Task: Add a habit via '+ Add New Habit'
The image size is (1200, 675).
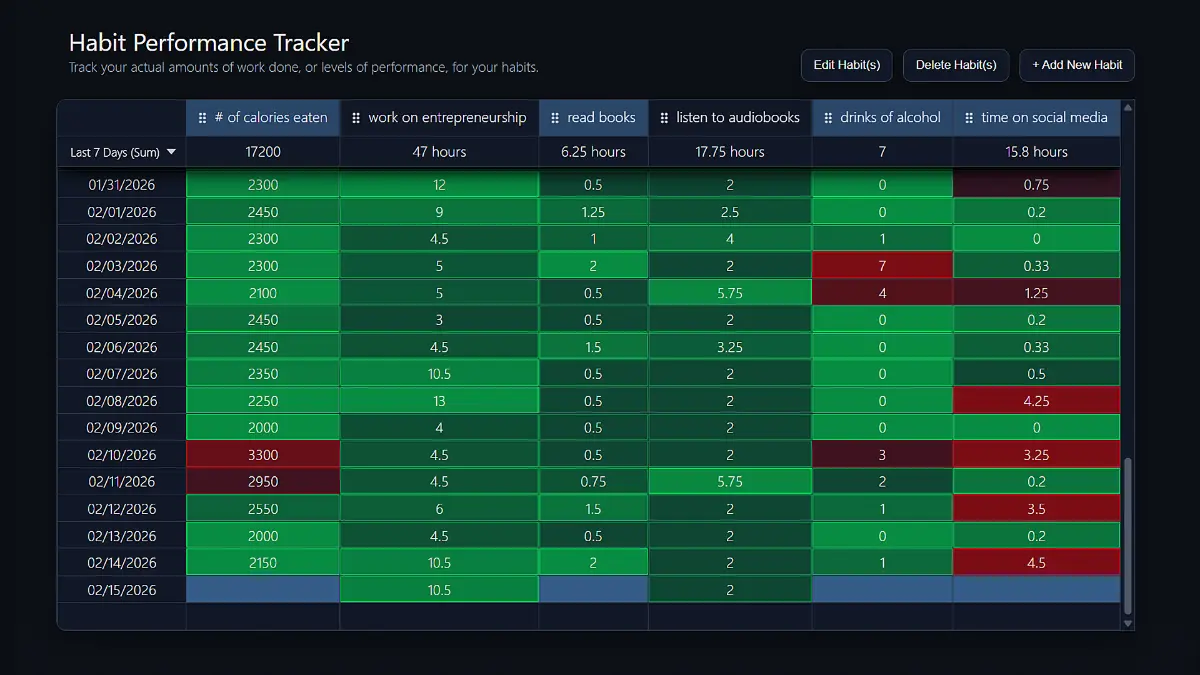Action: 1077,65
